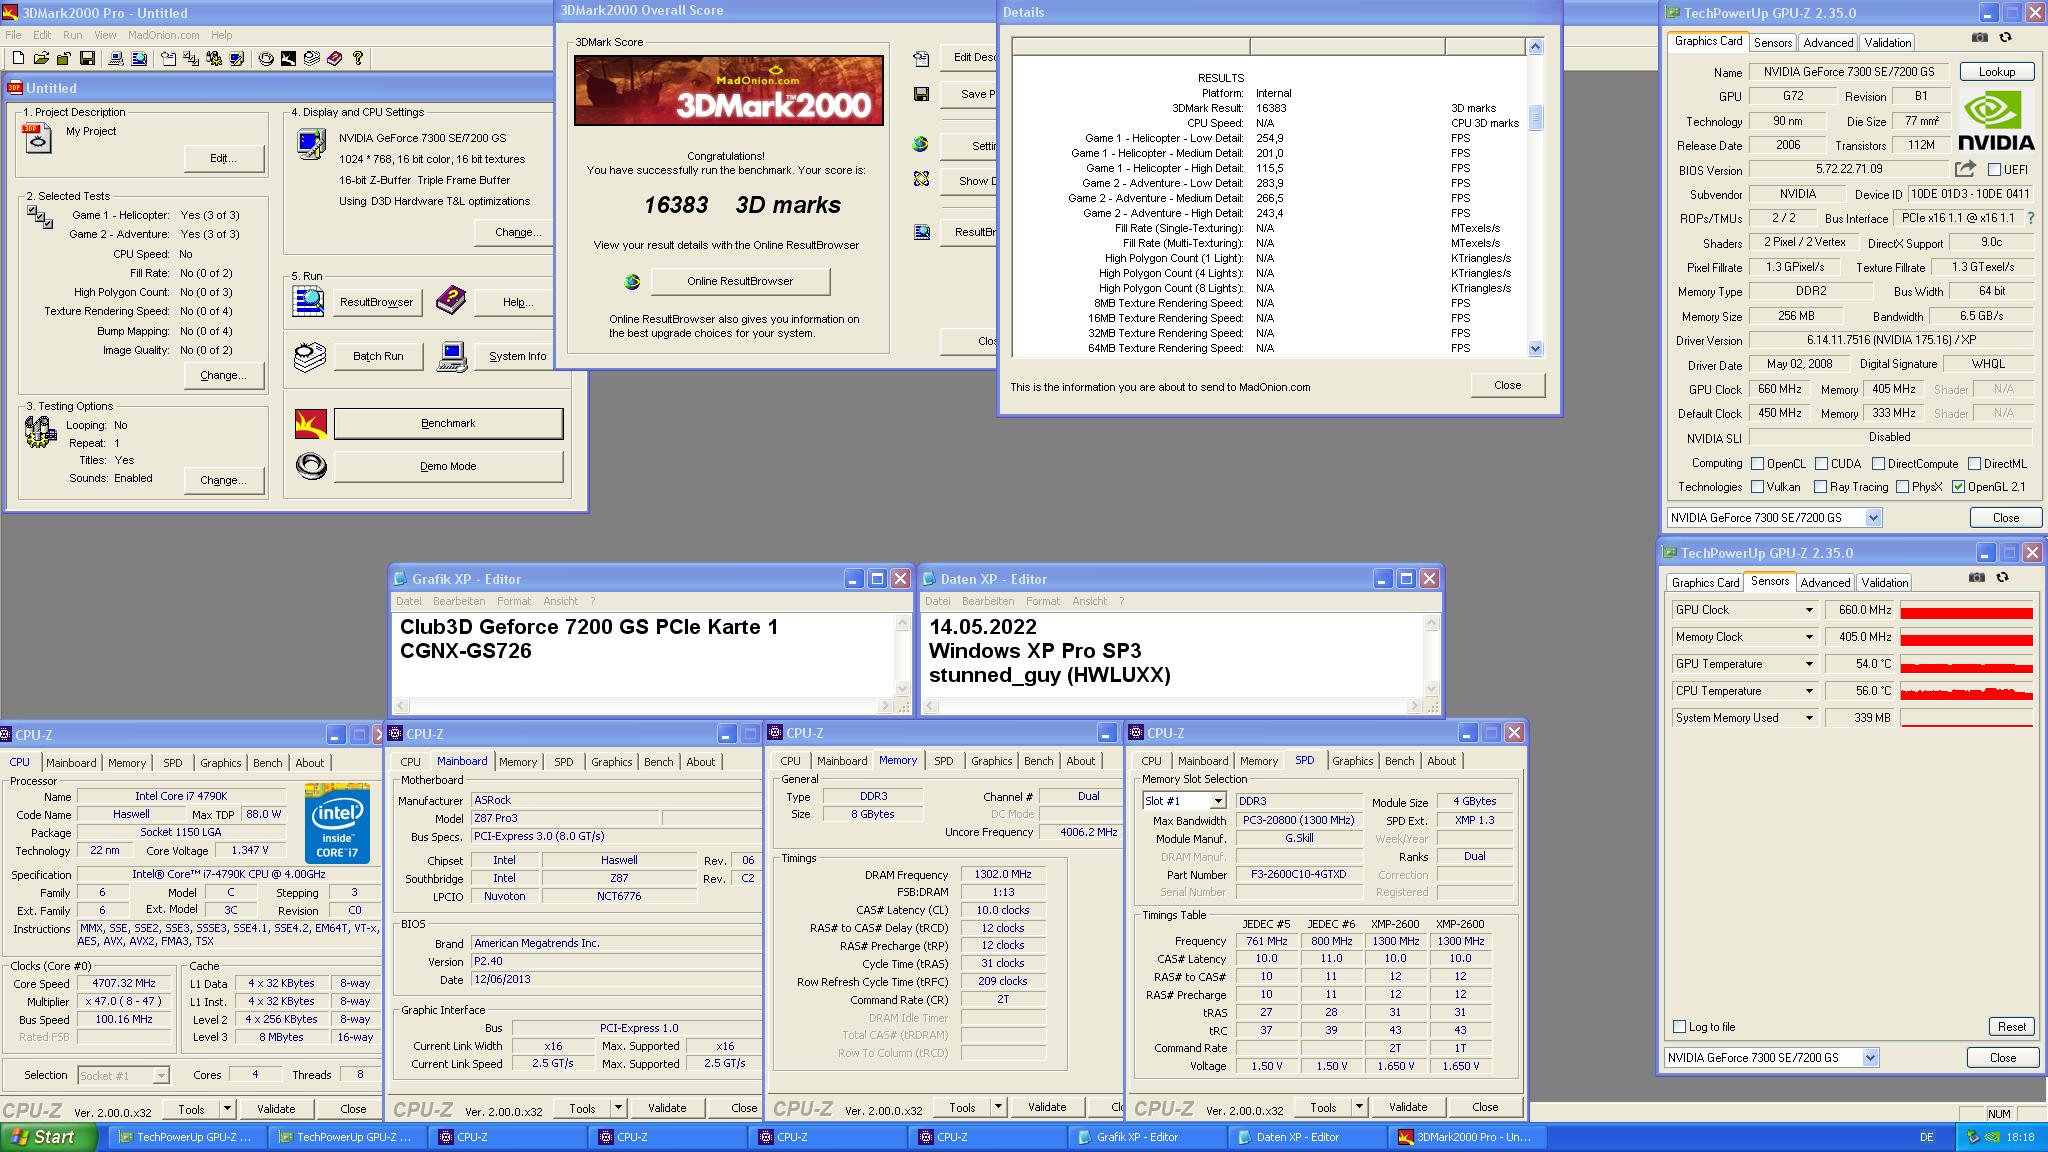2048x1152 pixels.
Task: Click the globe icon beside Online ResultBrowser
Action: (x=632, y=282)
